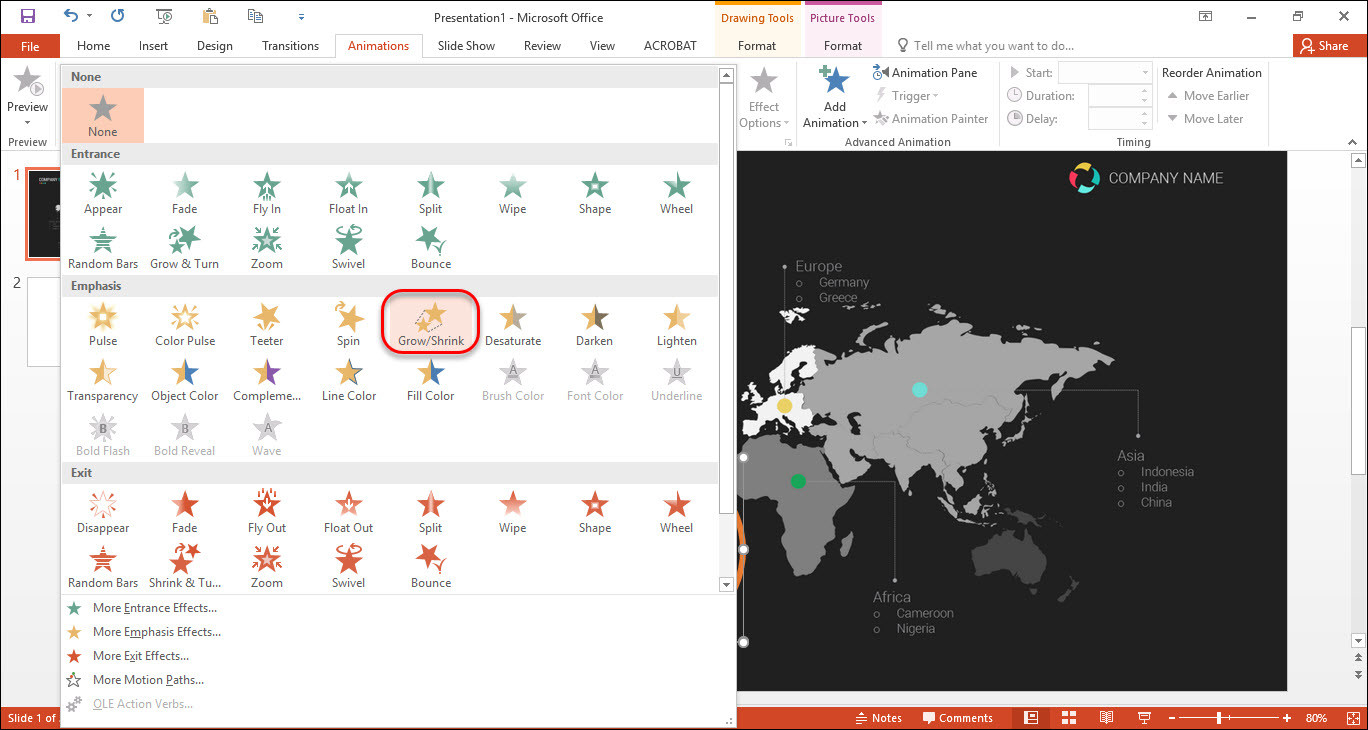Open More Entrance Effects dialog
This screenshot has width=1368, height=730.
[154, 608]
